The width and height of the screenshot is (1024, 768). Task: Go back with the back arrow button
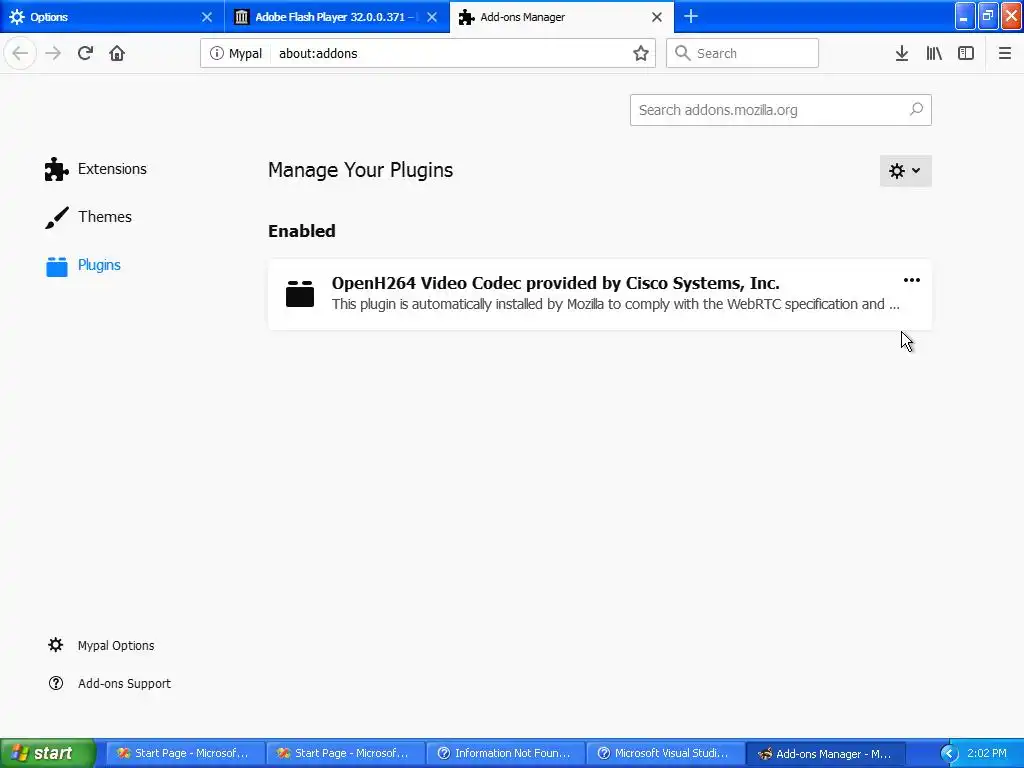click(20, 53)
